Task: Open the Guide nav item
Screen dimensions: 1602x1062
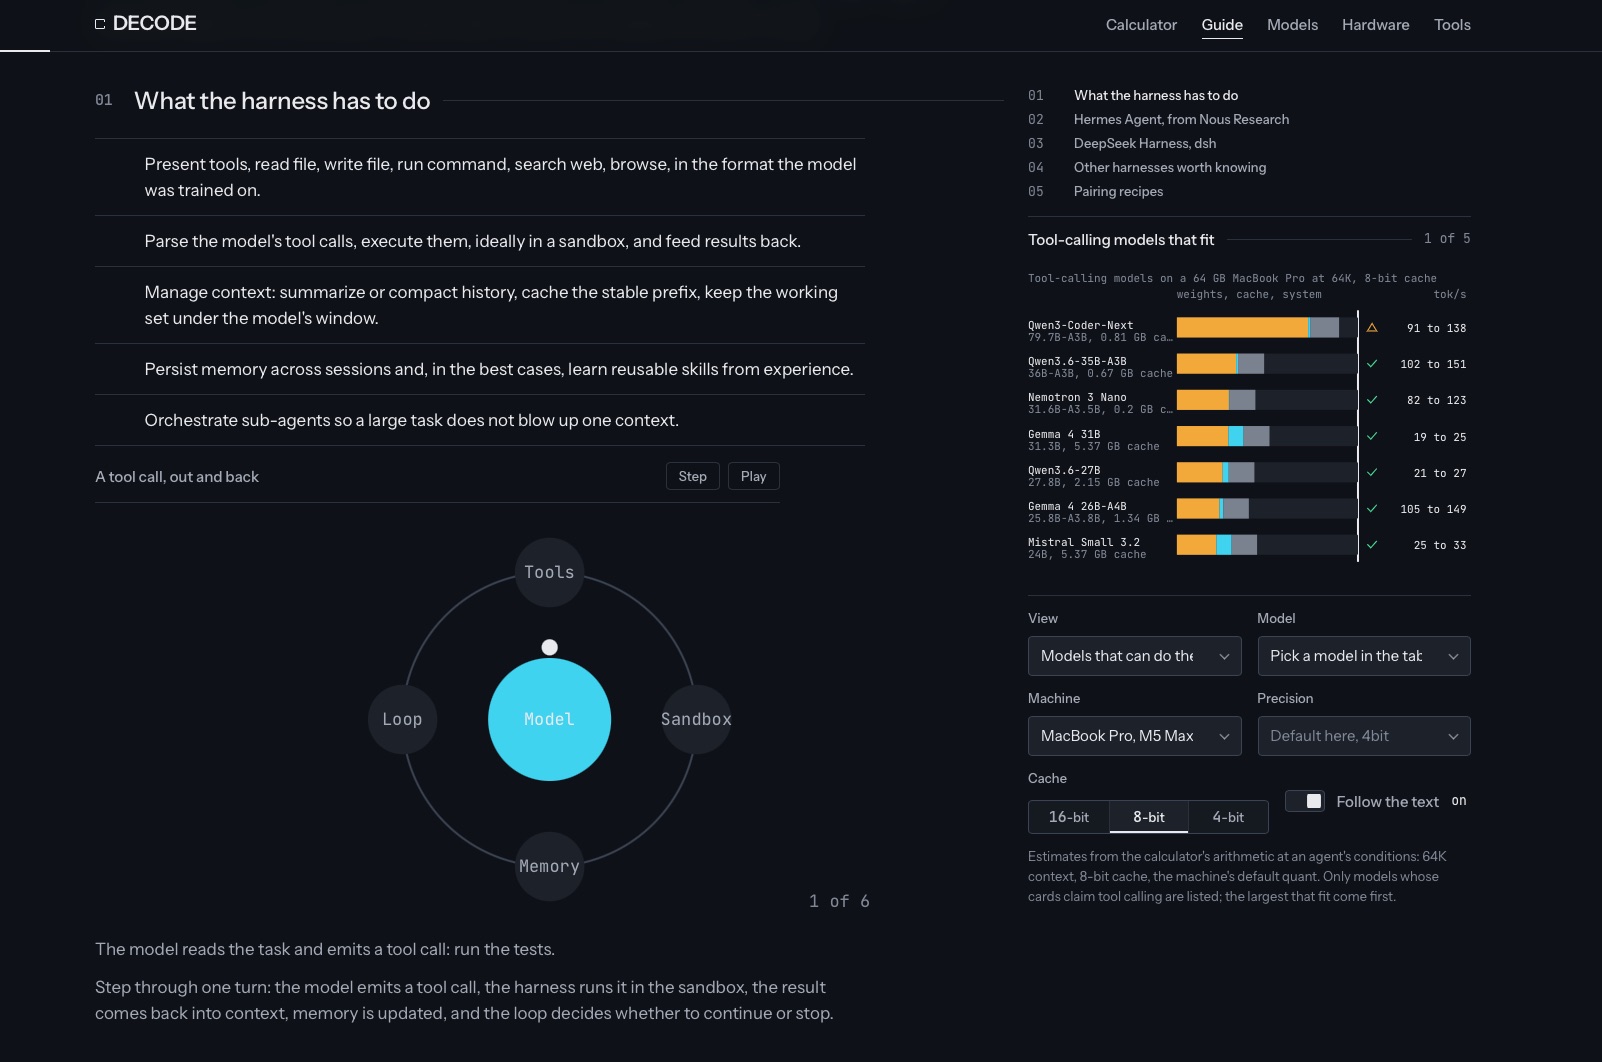Action: point(1222,25)
